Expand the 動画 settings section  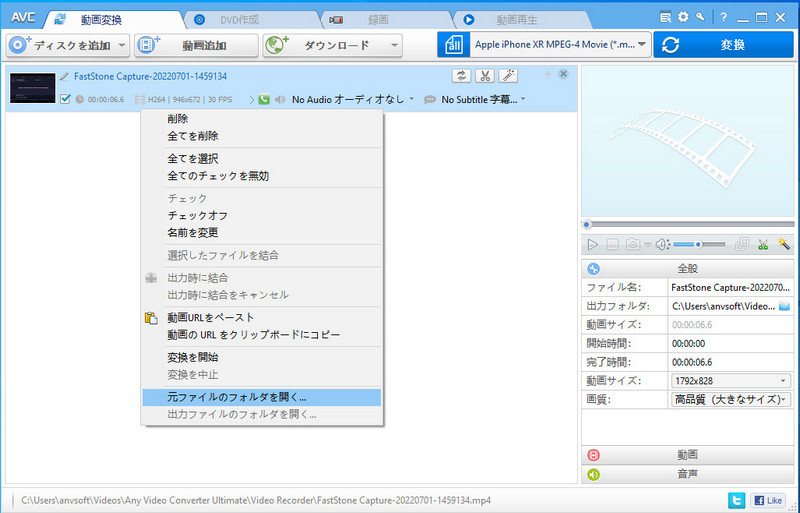click(687, 455)
